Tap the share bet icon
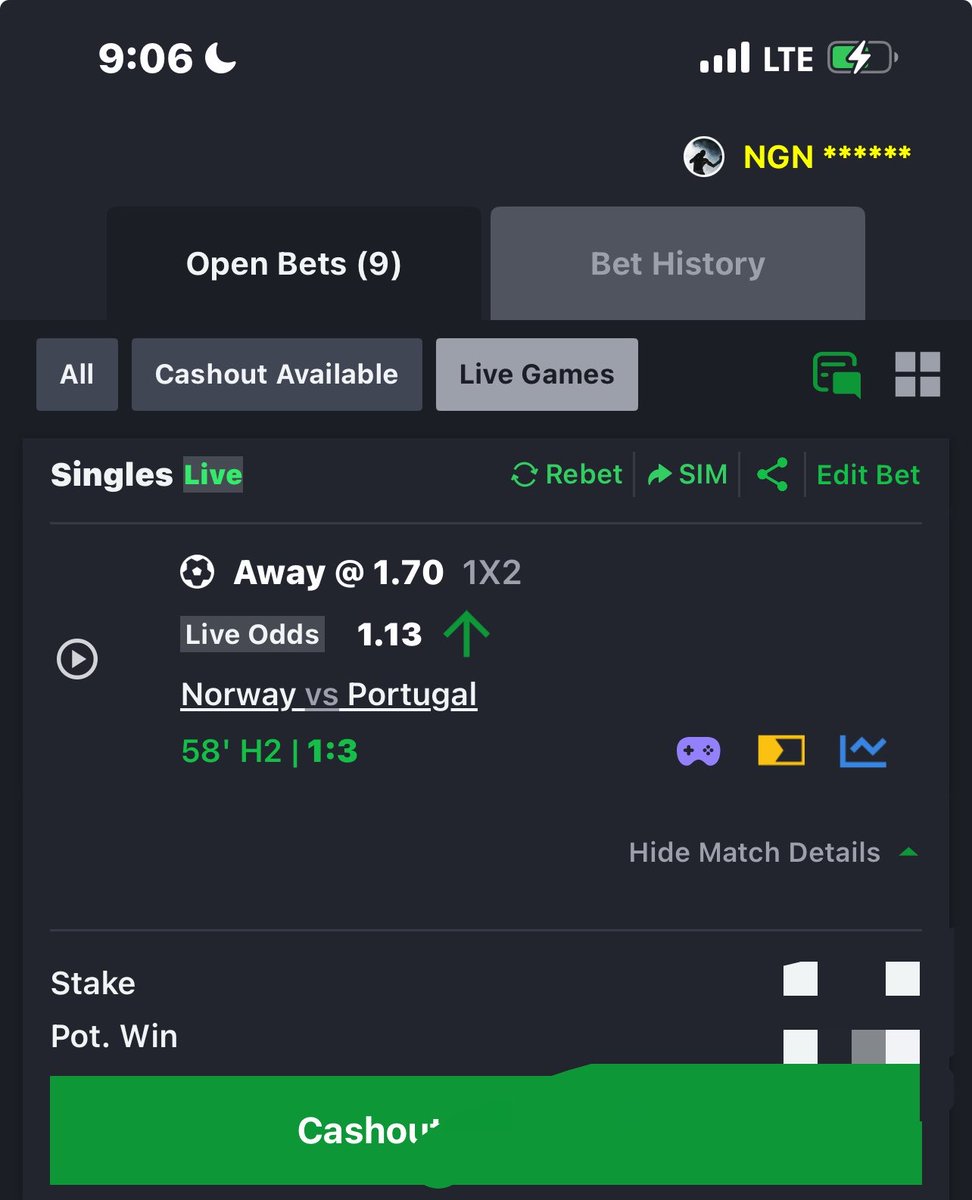The image size is (972, 1200). (x=772, y=474)
